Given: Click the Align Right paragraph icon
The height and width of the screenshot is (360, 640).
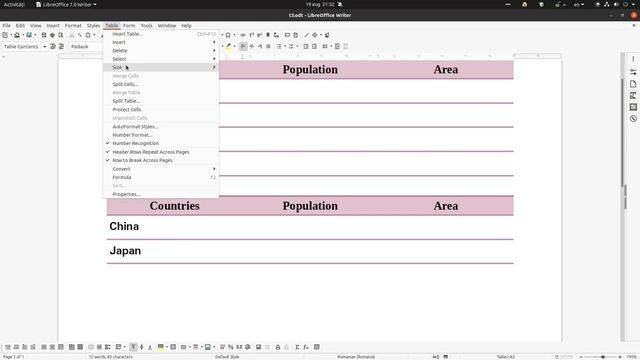Looking at the screenshot, I should click(260, 47).
